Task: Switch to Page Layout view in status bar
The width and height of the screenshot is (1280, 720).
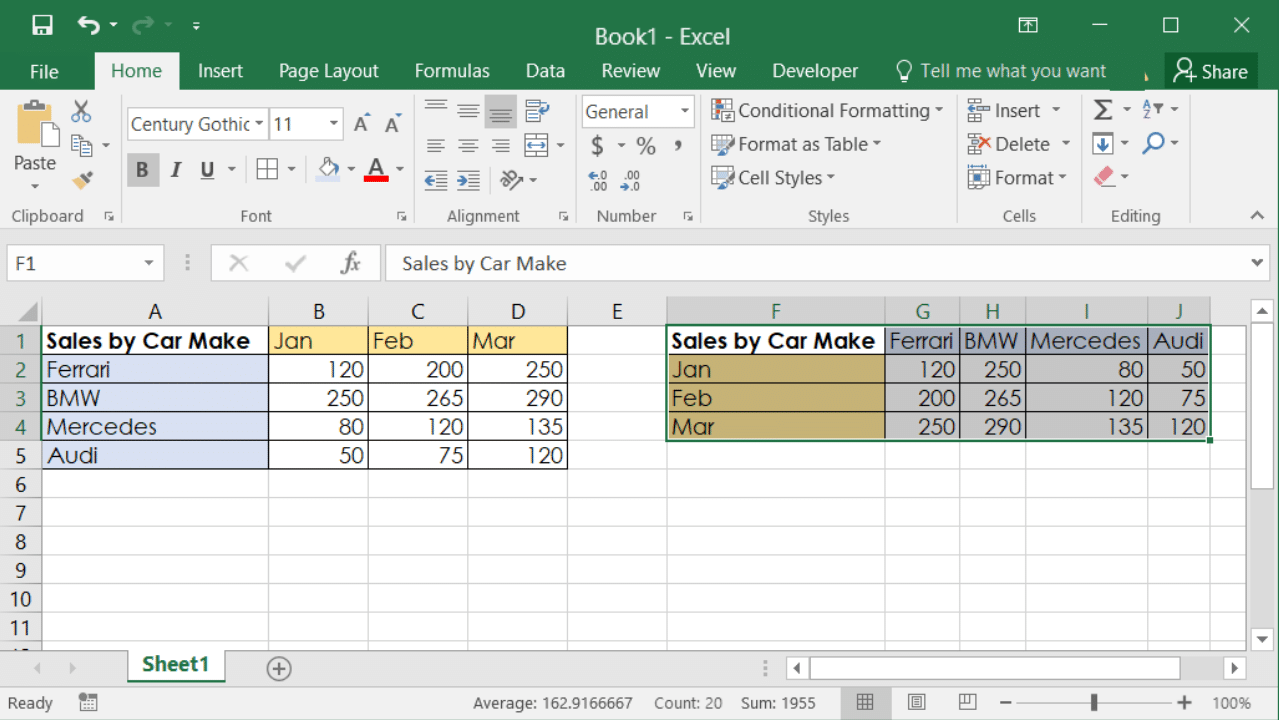Action: [x=917, y=703]
